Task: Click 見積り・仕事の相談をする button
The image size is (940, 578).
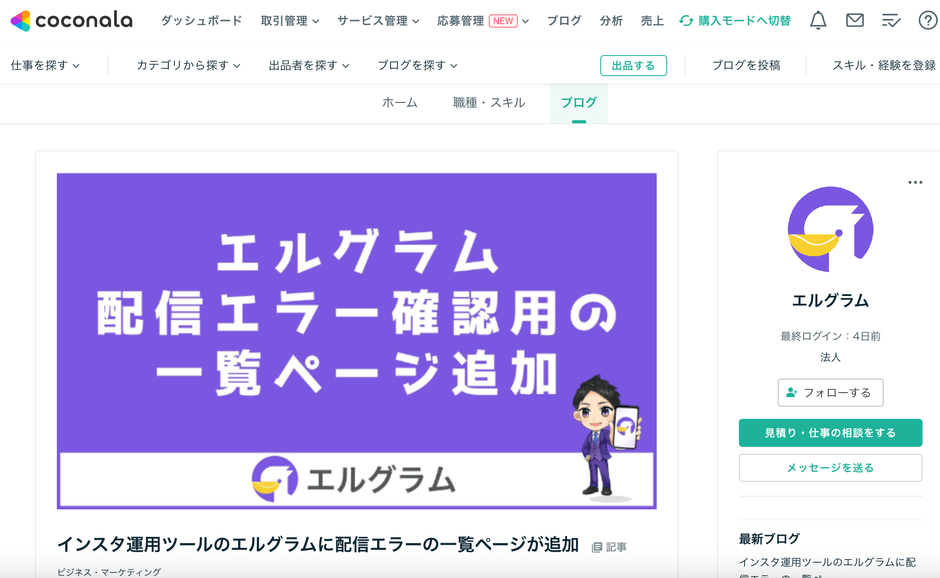Action: click(830, 433)
